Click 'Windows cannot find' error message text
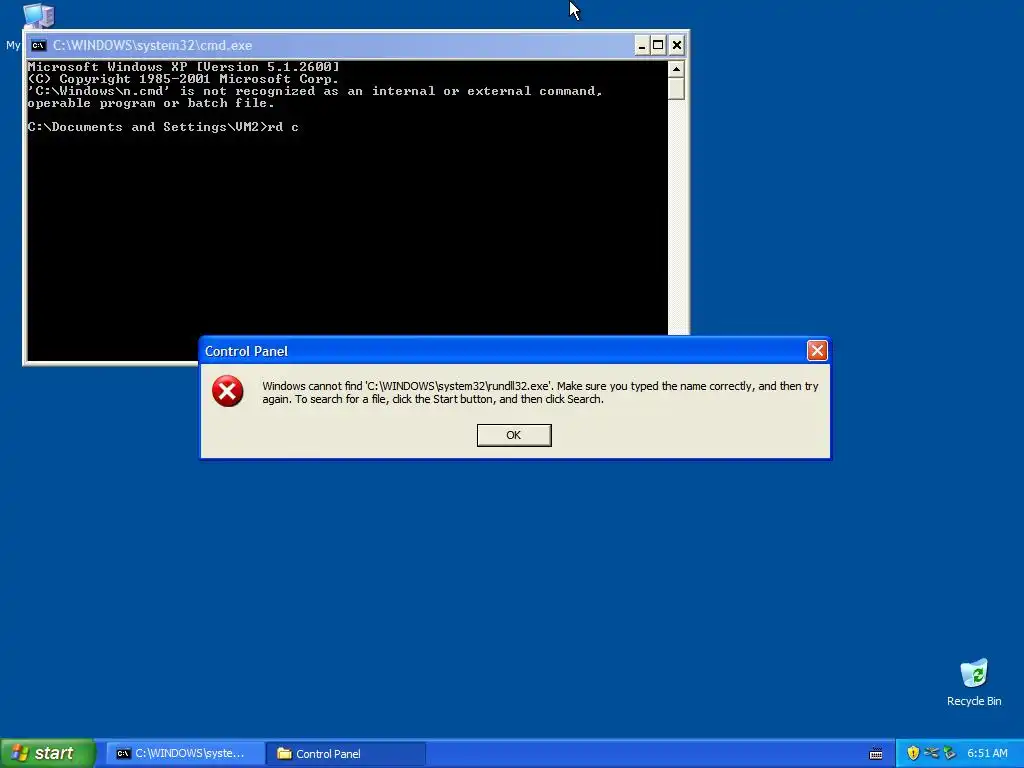Screen dimensions: 1024x768 tap(540, 392)
